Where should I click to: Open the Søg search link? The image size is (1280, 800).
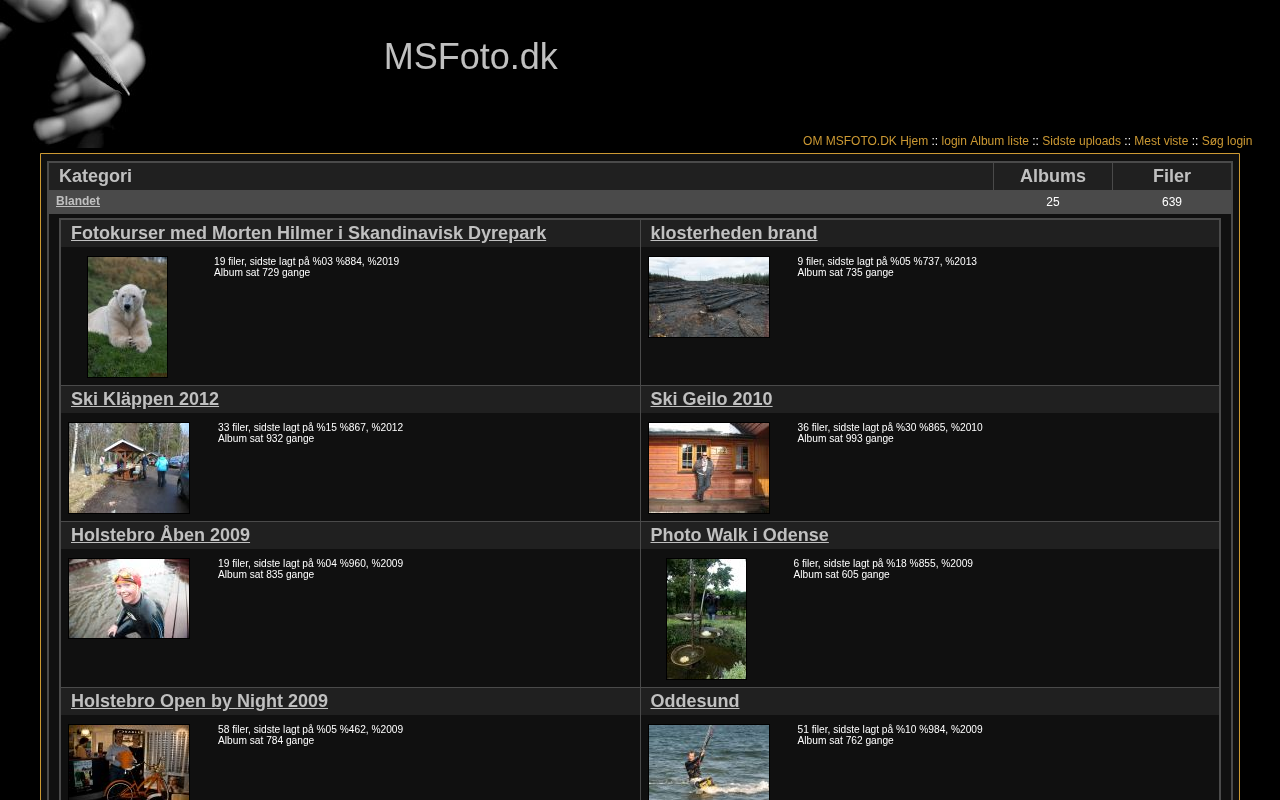tap(1213, 141)
